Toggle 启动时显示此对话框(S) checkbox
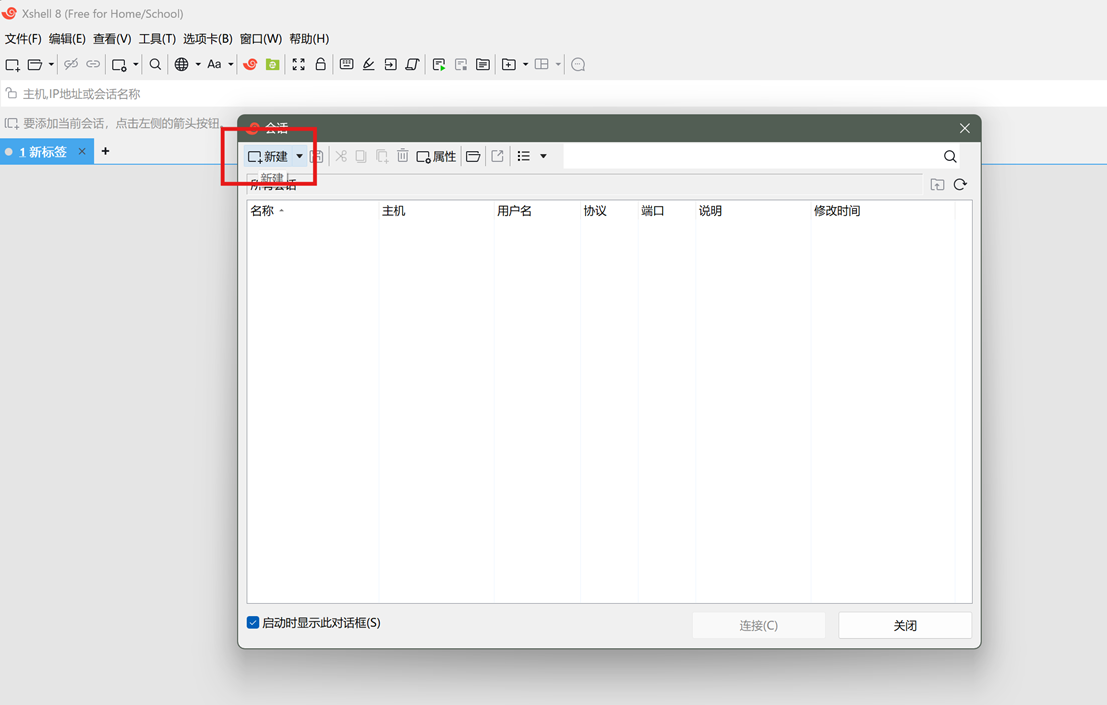The height and width of the screenshot is (705, 1107). coord(253,622)
